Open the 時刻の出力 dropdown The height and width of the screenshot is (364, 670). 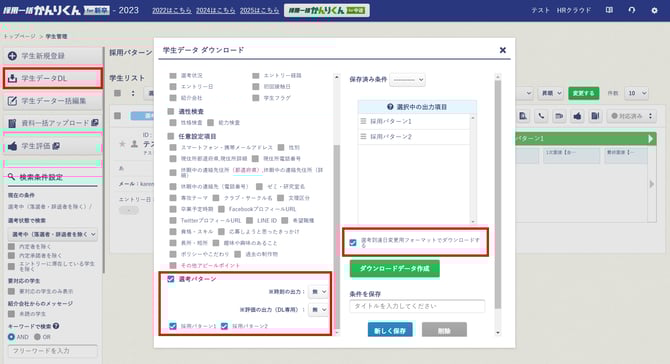coord(318,292)
